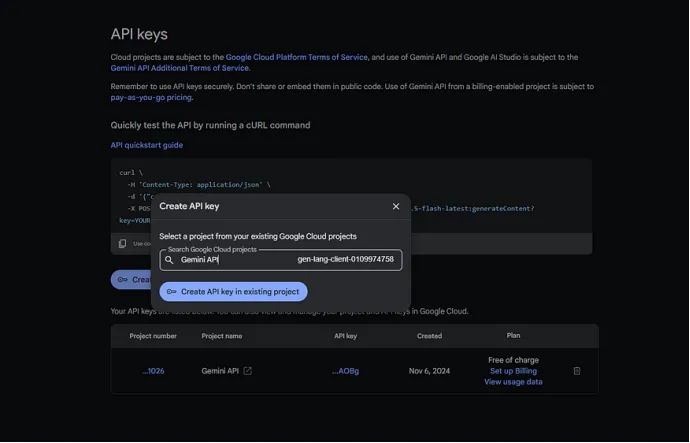Click the Plan column header

(513, 336)
